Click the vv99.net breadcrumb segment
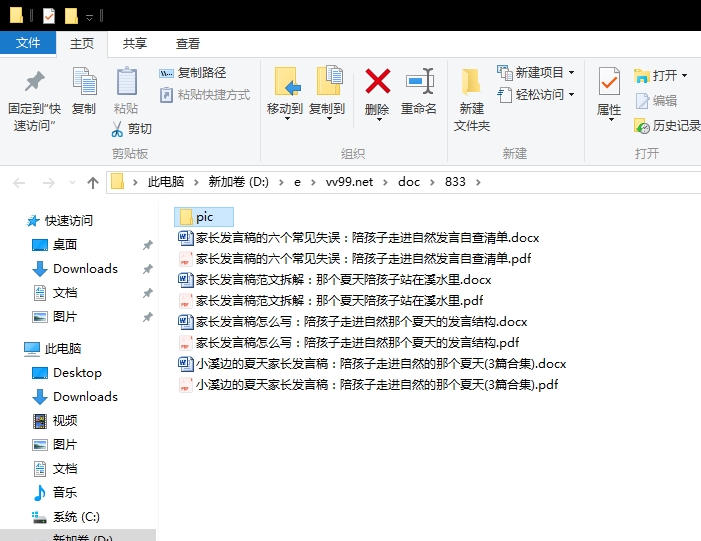Screen dimensions: 701x541 click(349, 182)
